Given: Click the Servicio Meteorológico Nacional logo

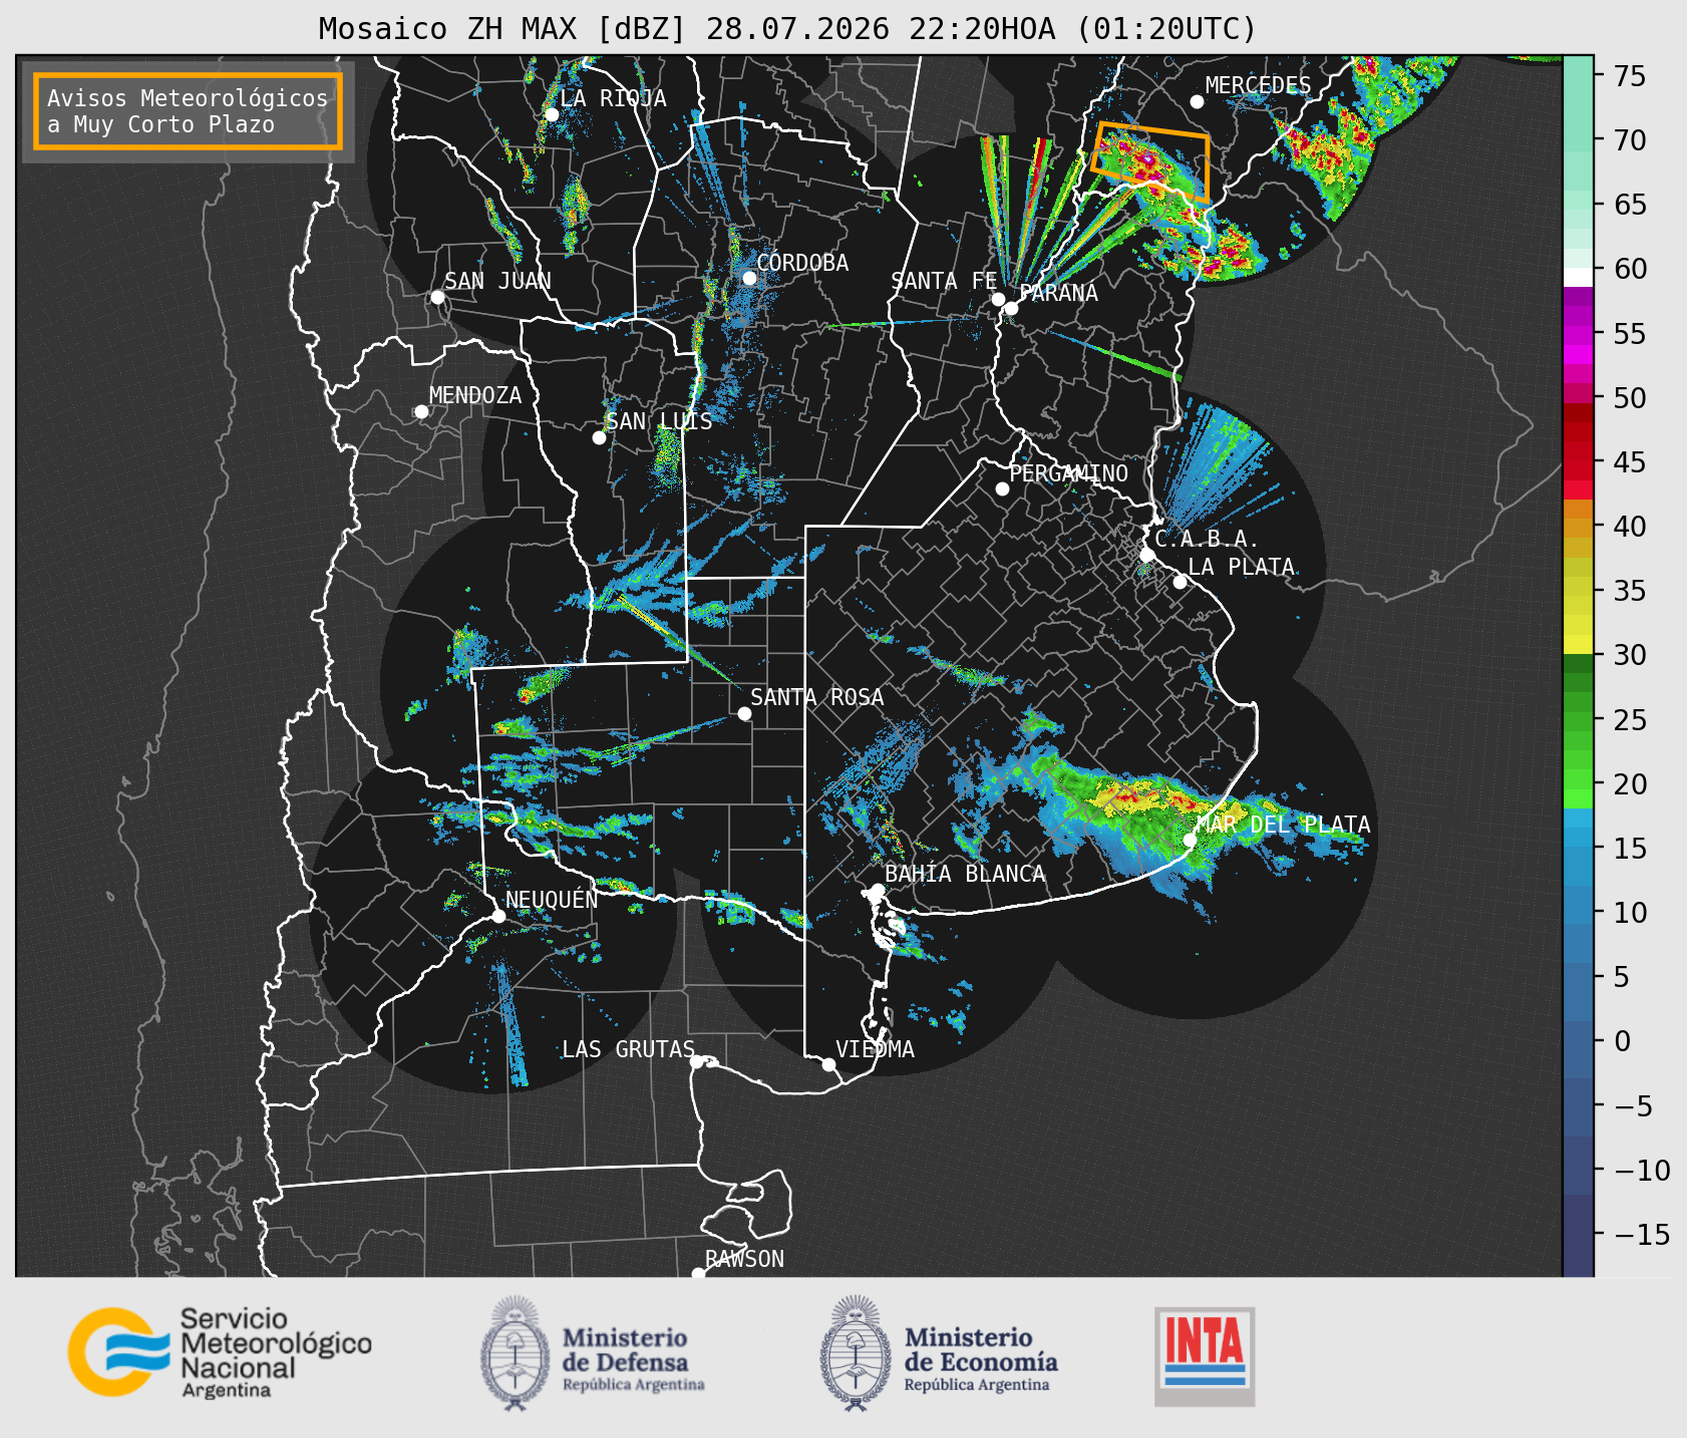Looking at the screenshot, I should click(219, 1352).
